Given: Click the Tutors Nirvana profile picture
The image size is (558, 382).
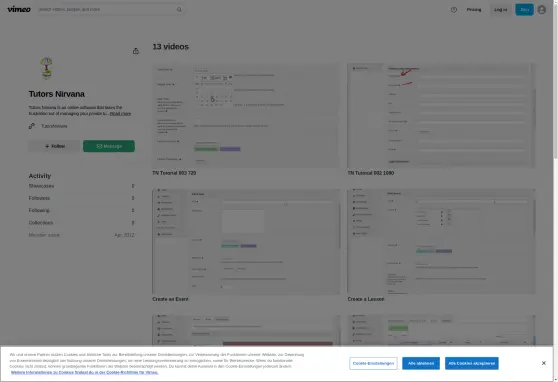Looking at the screenshot, I should [47, 68].
